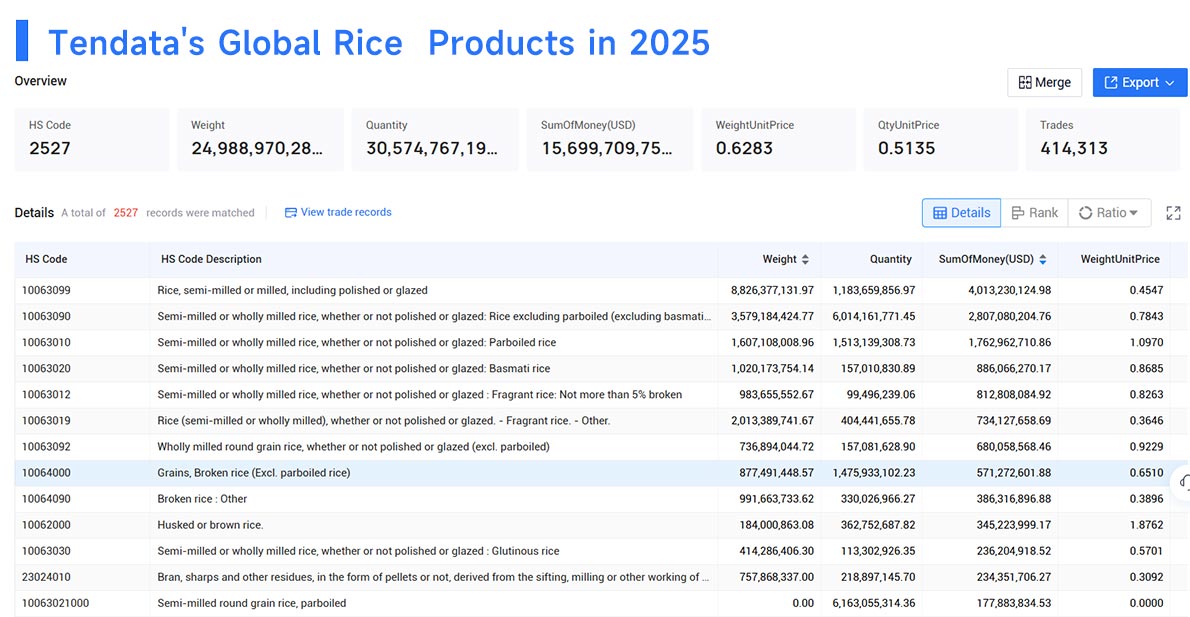The width and height of the screenshot is (1190, 617).
Task: Click the headset support icon at right edge
Action: pyautogui.click(x=1184, y=483)
